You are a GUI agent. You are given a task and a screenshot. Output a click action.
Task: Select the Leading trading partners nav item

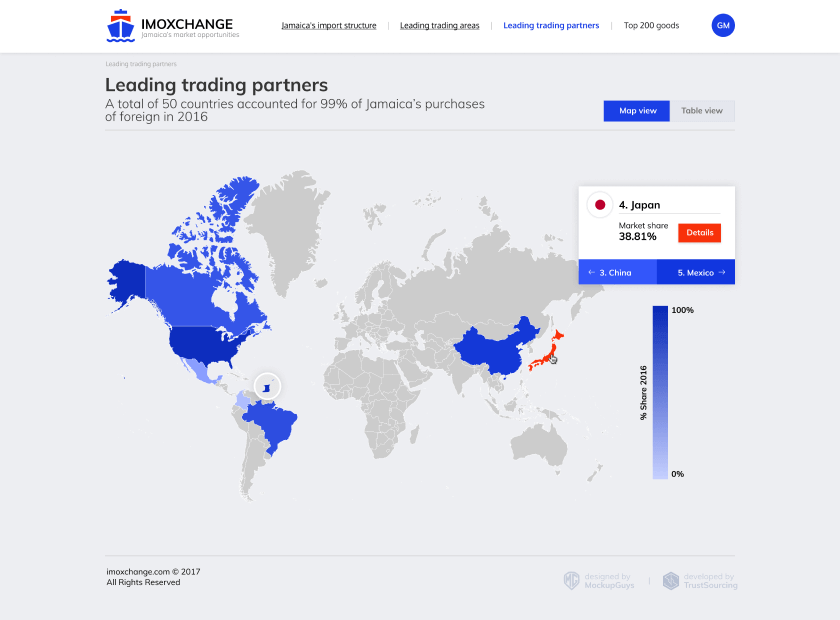click(x=551, y=25)
